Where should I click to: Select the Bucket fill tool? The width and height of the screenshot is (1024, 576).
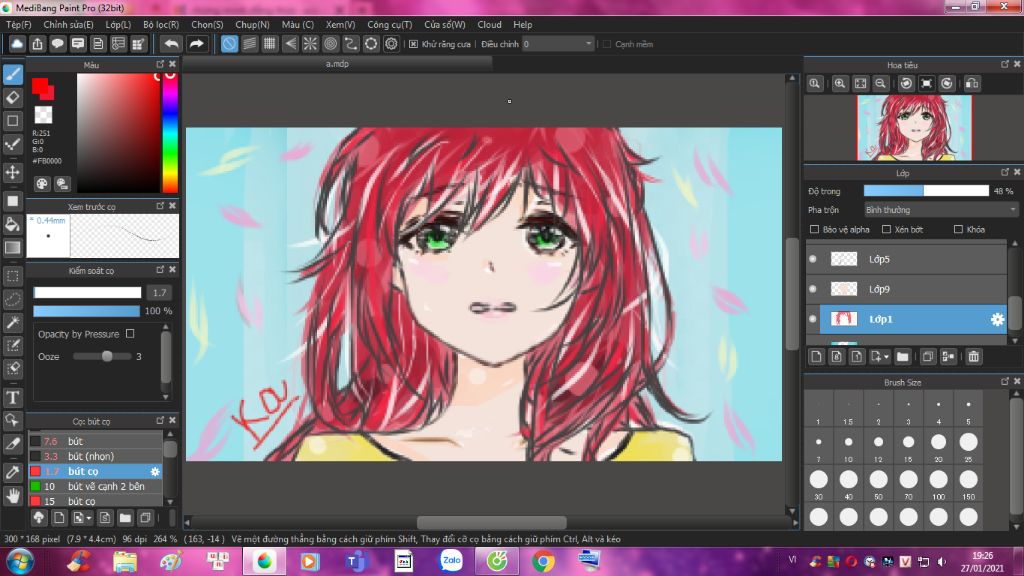(13, 225)
